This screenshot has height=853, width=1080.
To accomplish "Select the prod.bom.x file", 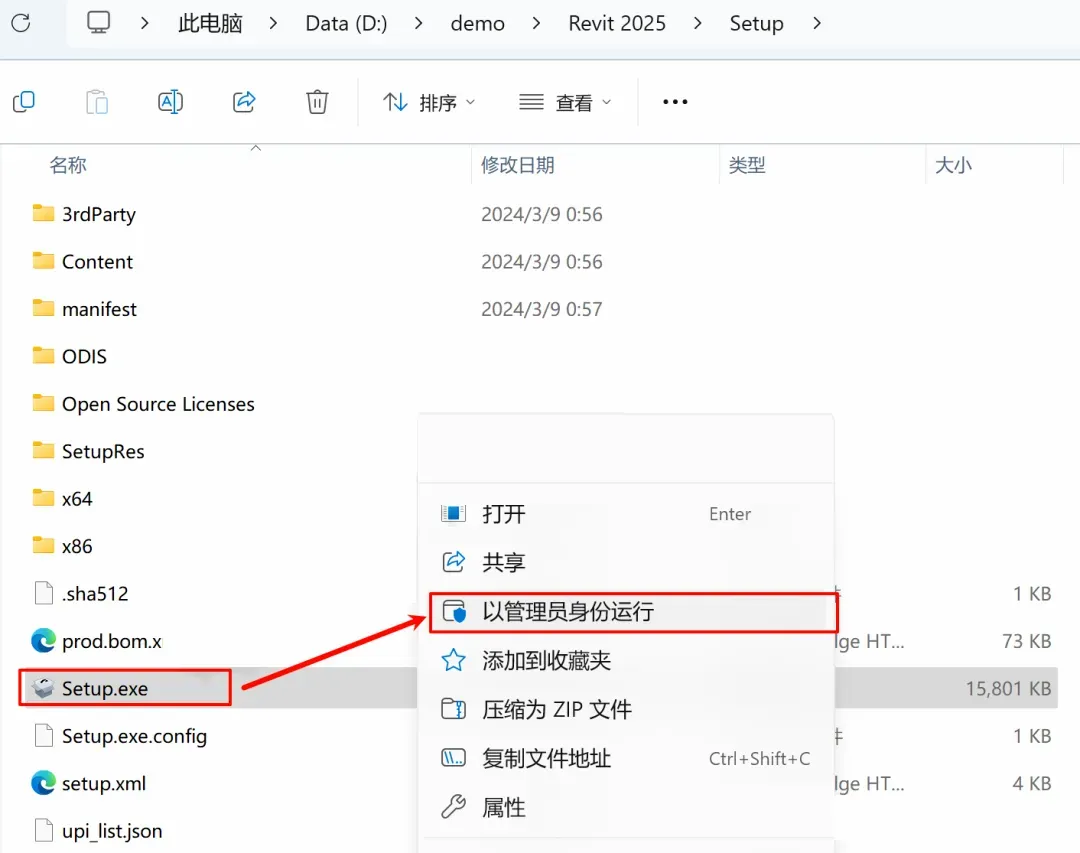I will 112,641.
